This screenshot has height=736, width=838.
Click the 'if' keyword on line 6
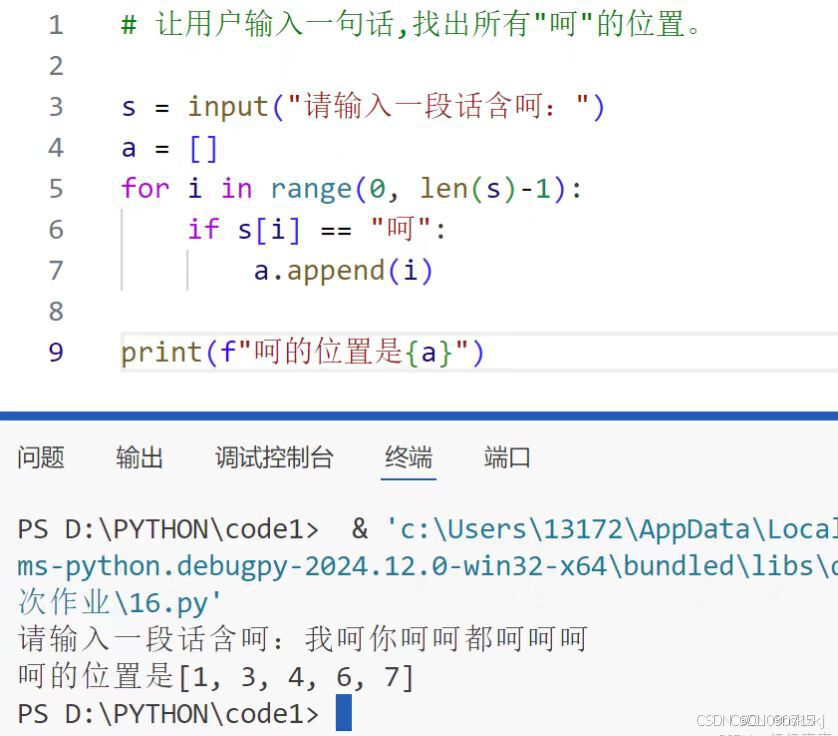click(x=204, y=229)
